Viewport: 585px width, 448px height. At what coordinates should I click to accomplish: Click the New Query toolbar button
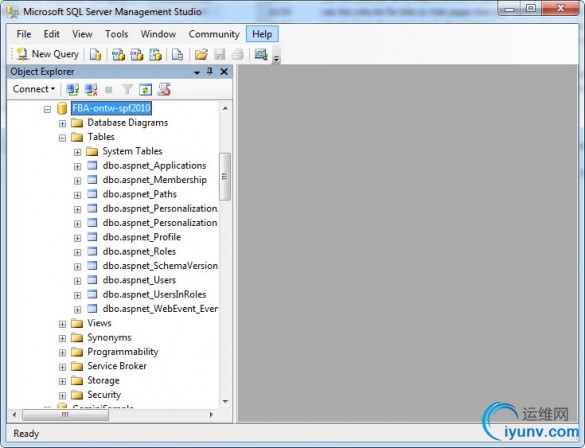[x=47, y=54]
